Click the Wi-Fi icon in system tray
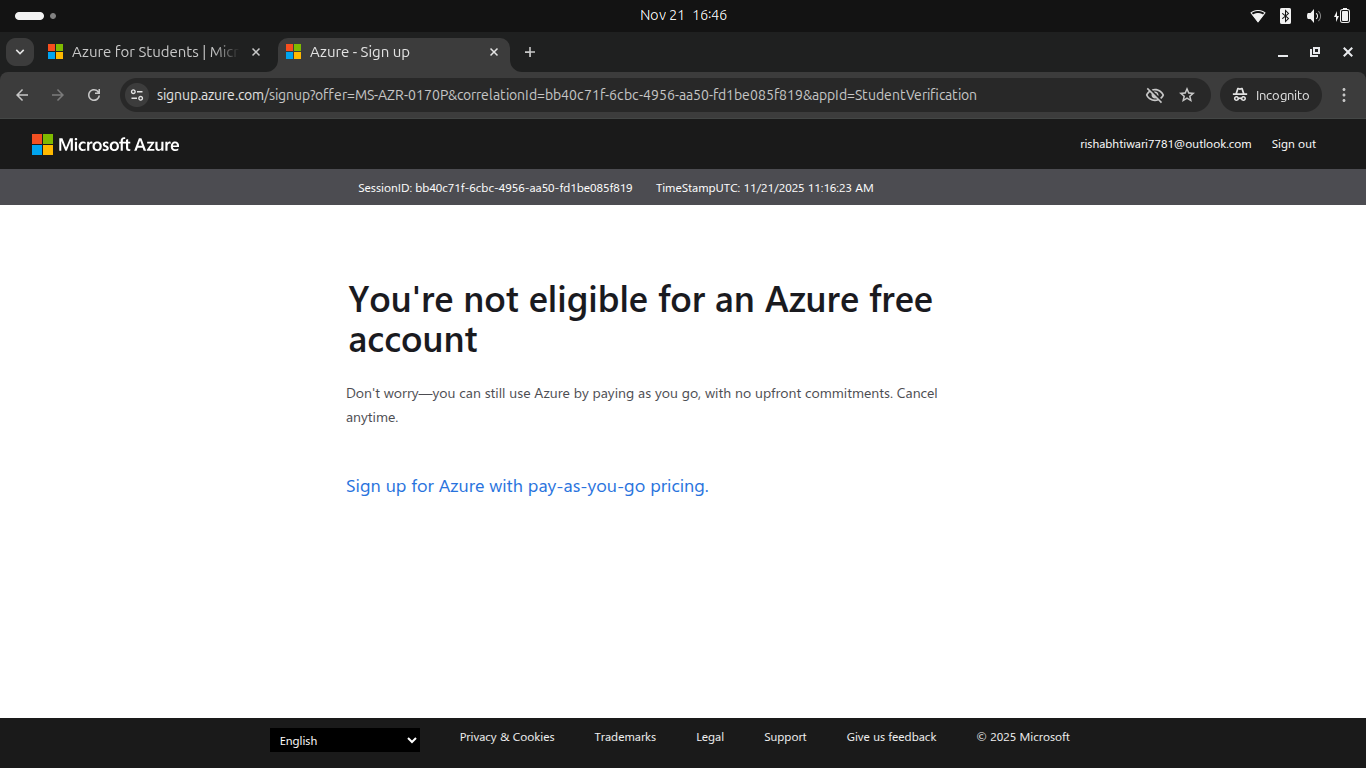The height and width of the screenshot is (768, 1366). tap(1258, 15)
